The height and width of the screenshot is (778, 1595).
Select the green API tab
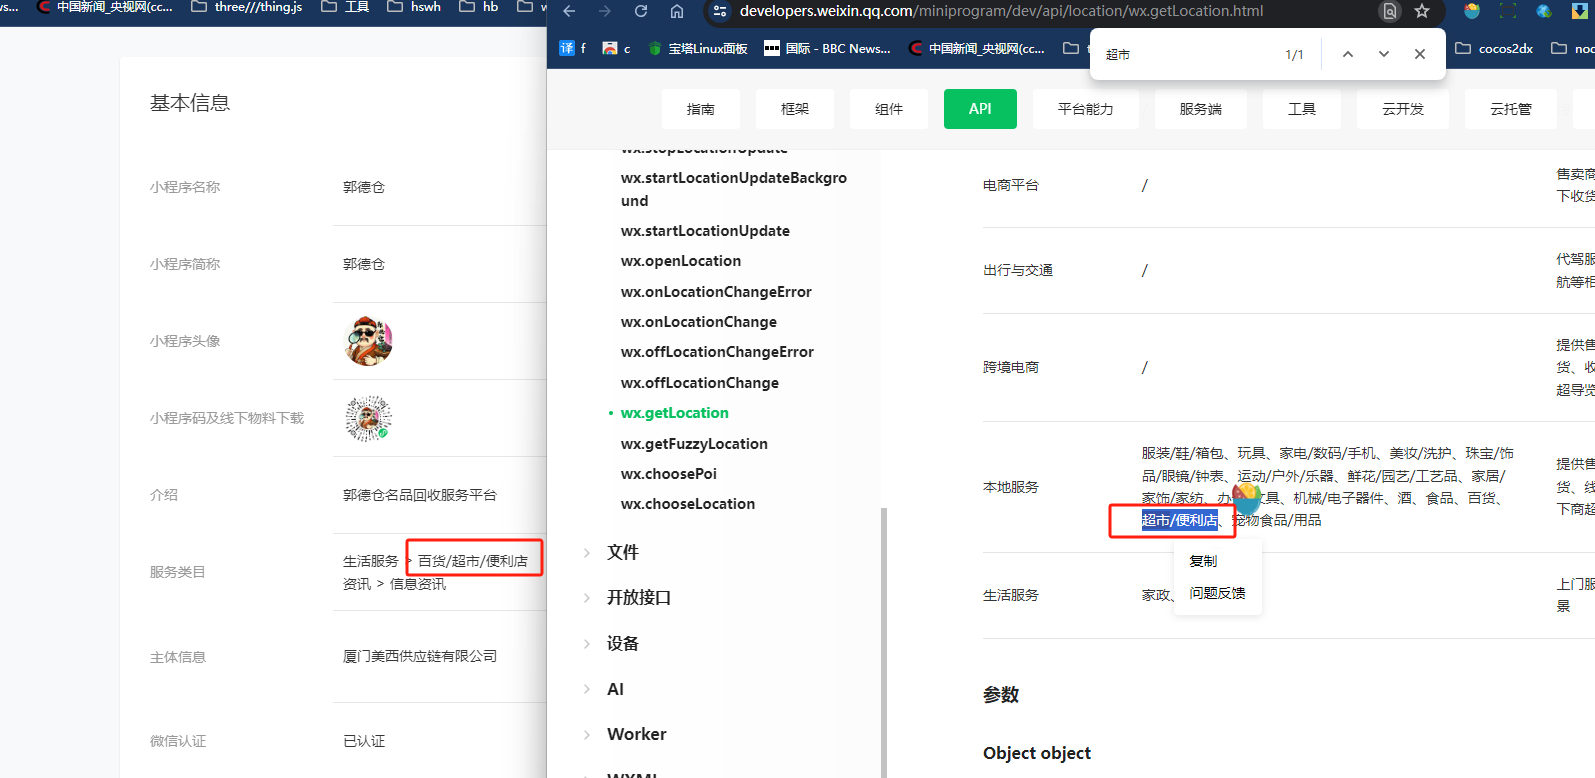point(980,109)
